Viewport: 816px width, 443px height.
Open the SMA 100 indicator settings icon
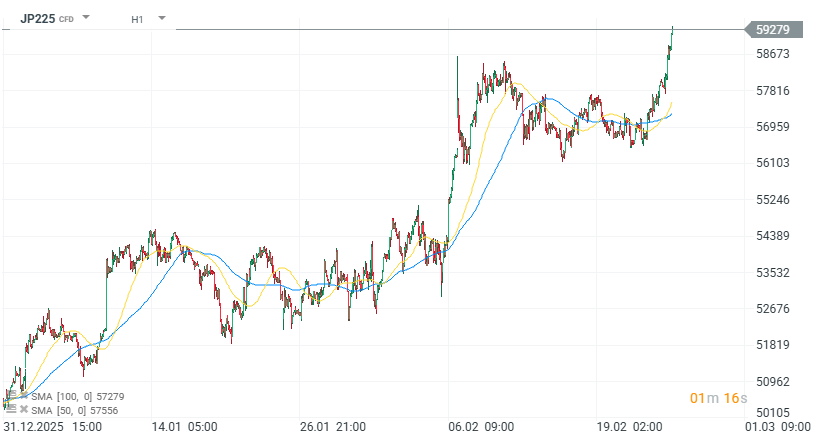[10, 398]
